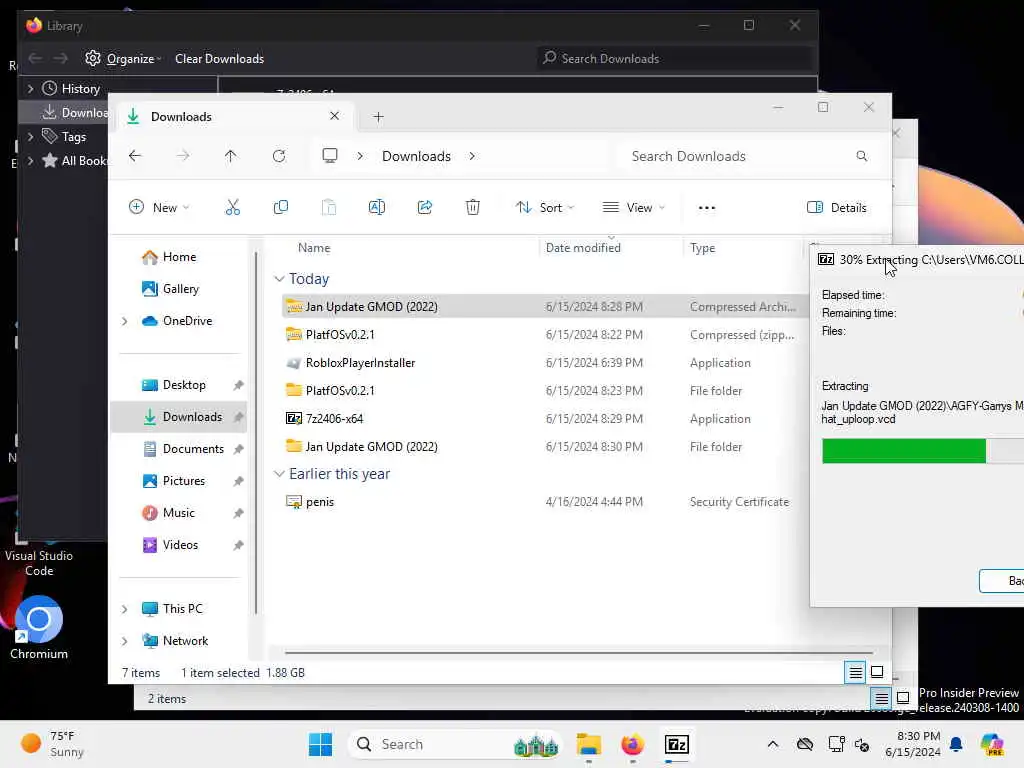Expand This PC in navigation pane
Screen dimensions: 1024x768
click(x=125, y=609)
